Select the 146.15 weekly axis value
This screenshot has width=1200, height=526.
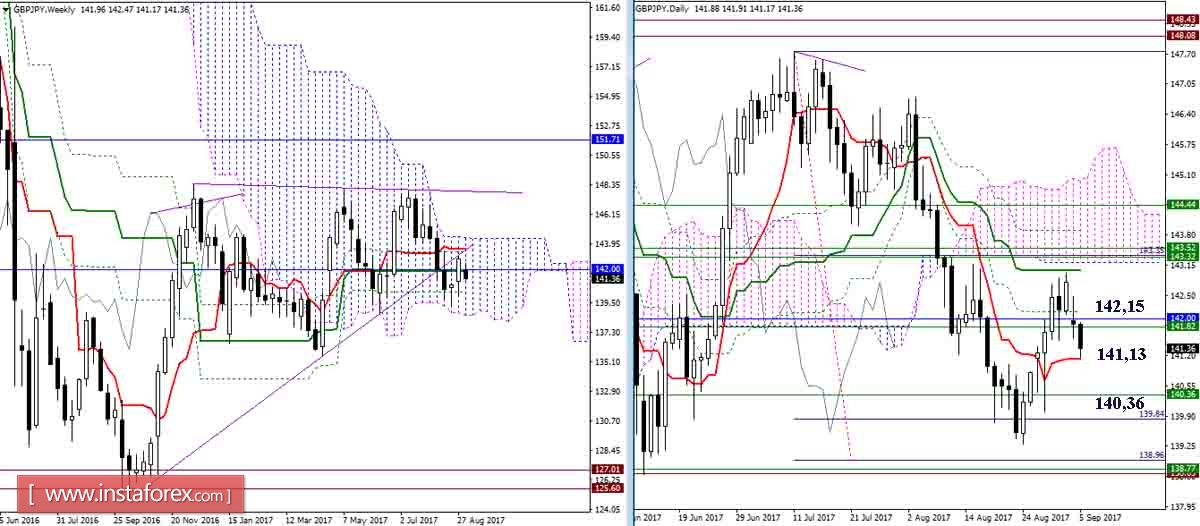[606, 214]
